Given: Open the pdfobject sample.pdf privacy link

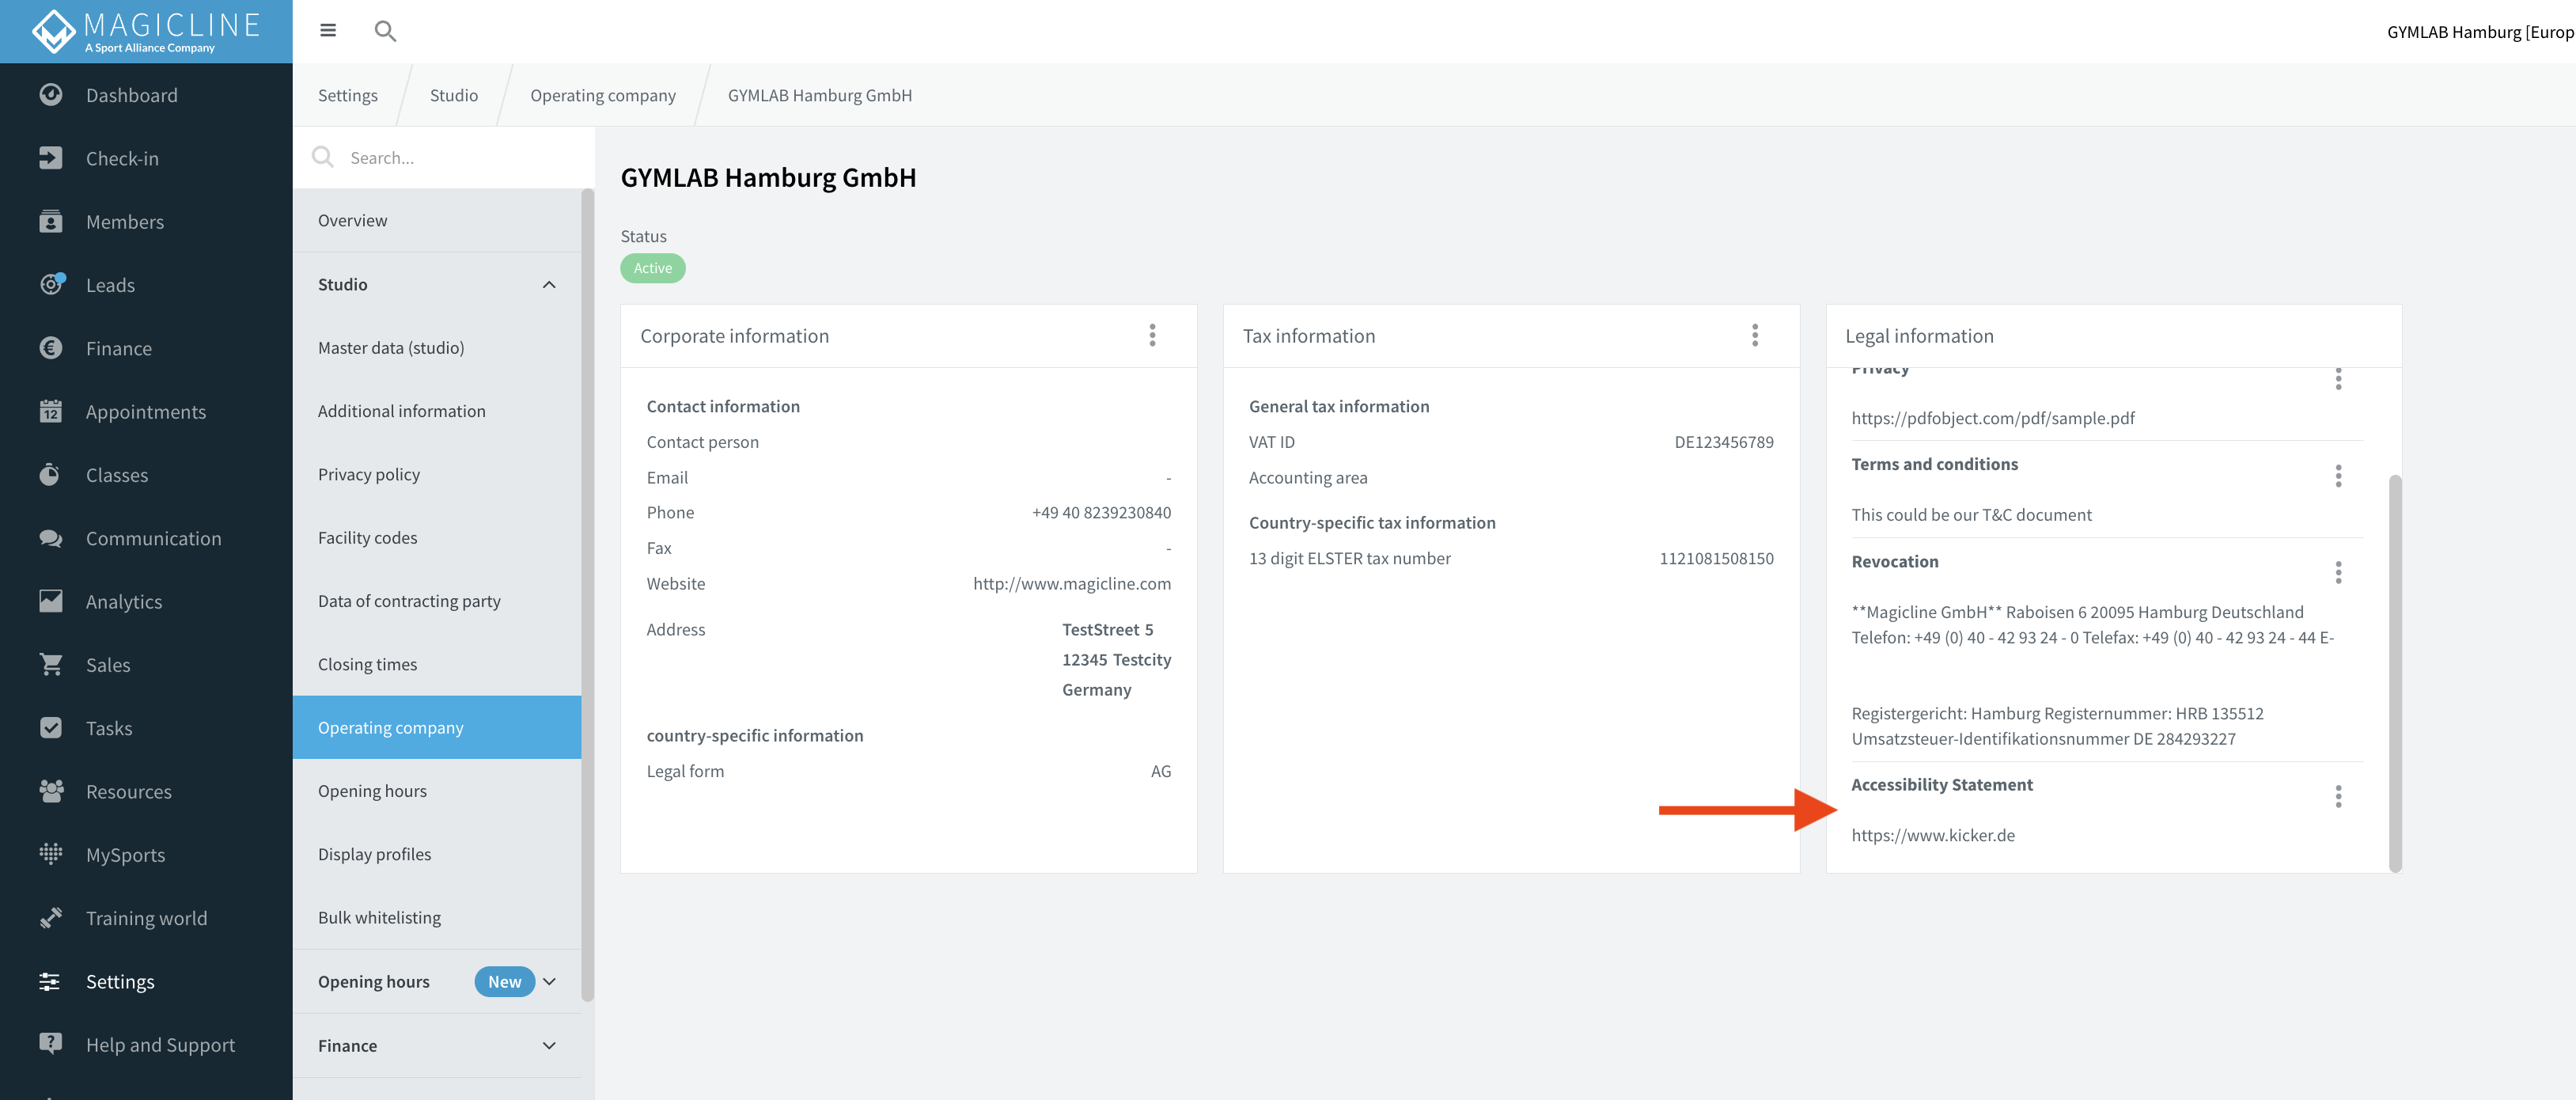Looking at the screenshot, I should tap(1993, 418).
